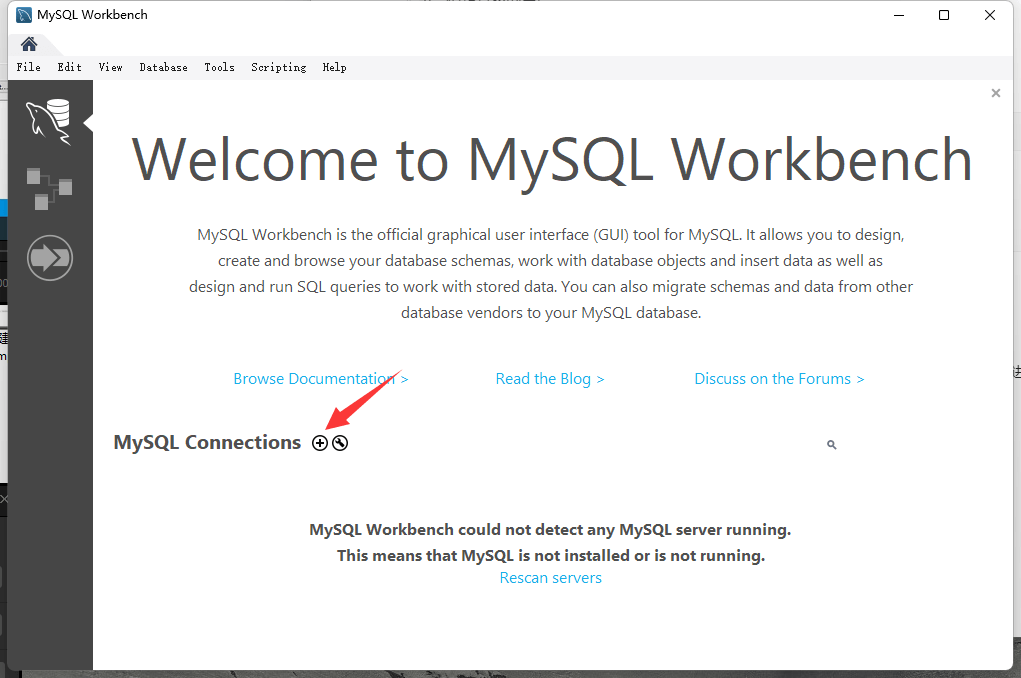Image resolution: width=1021 pixels, height=678 pixels.
Task: Open the Help menu
Action: pyautogui.click(x=335, y=67)
